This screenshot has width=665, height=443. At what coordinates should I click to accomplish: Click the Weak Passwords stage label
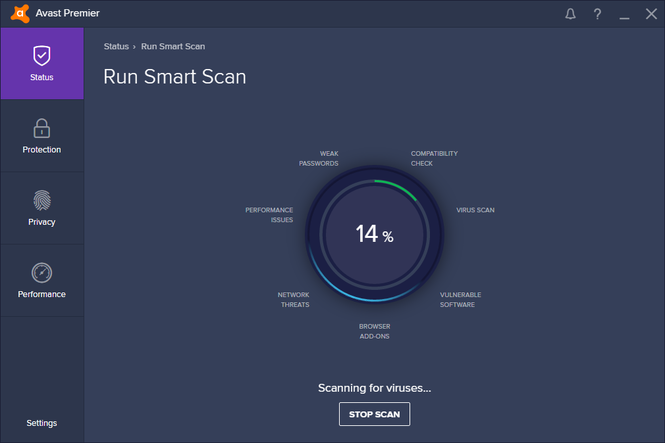(x=319, y=158)
